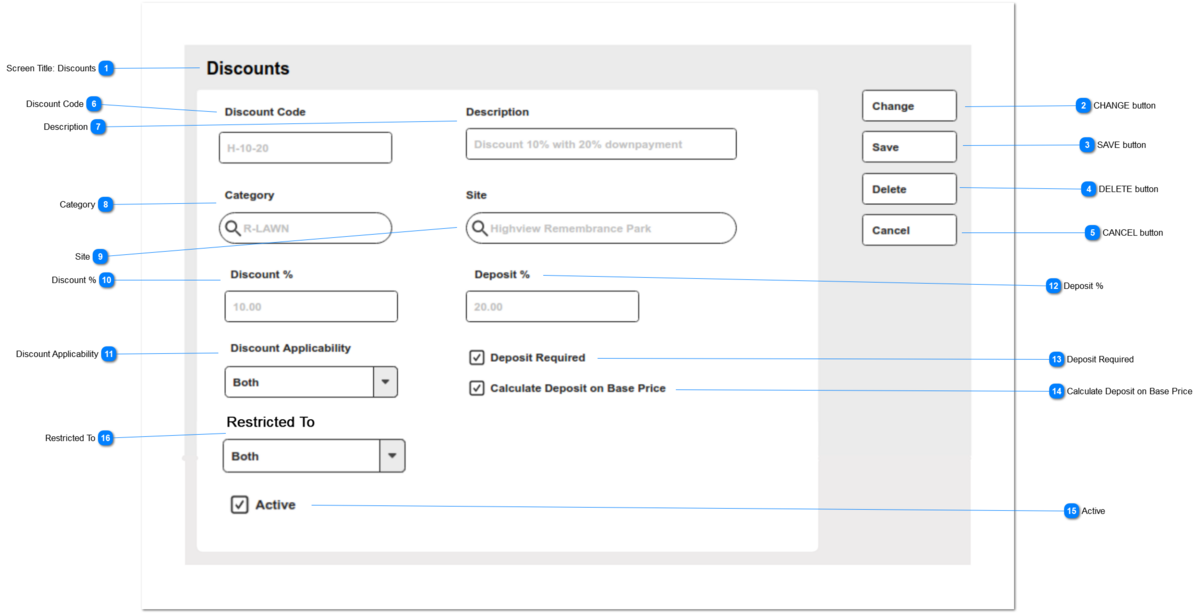Viewport: 1201px width, 614px height.
Task: Open the Discount Applicability dropdown arrow
Action: click(x=385, y=382)
